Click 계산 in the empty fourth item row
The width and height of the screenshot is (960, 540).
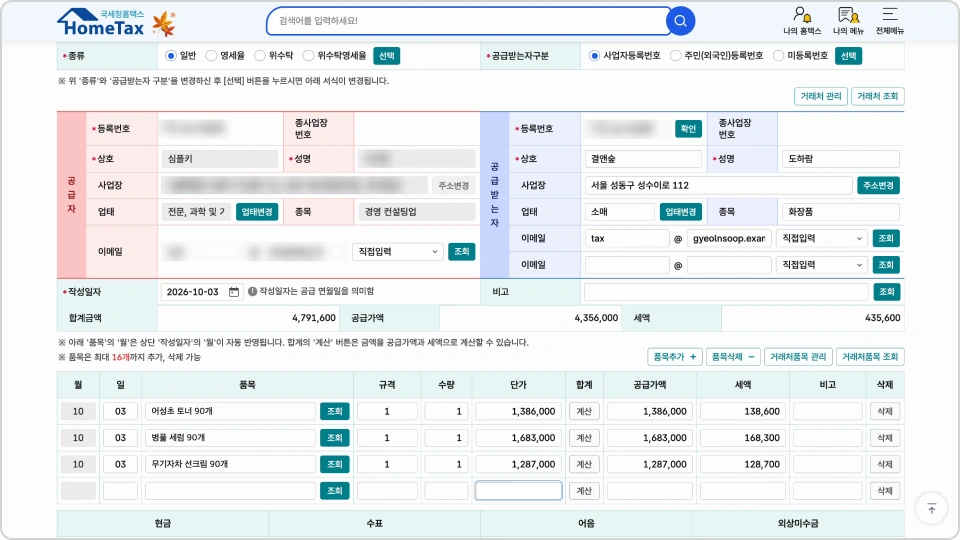pyautogui.click(x=584, y=490)
